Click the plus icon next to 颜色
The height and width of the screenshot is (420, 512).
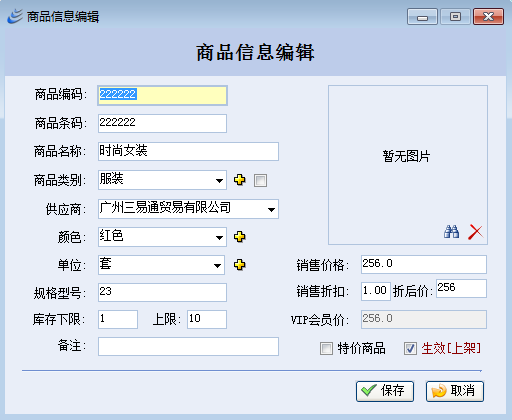pyautogui.click(x=240, y=237)
